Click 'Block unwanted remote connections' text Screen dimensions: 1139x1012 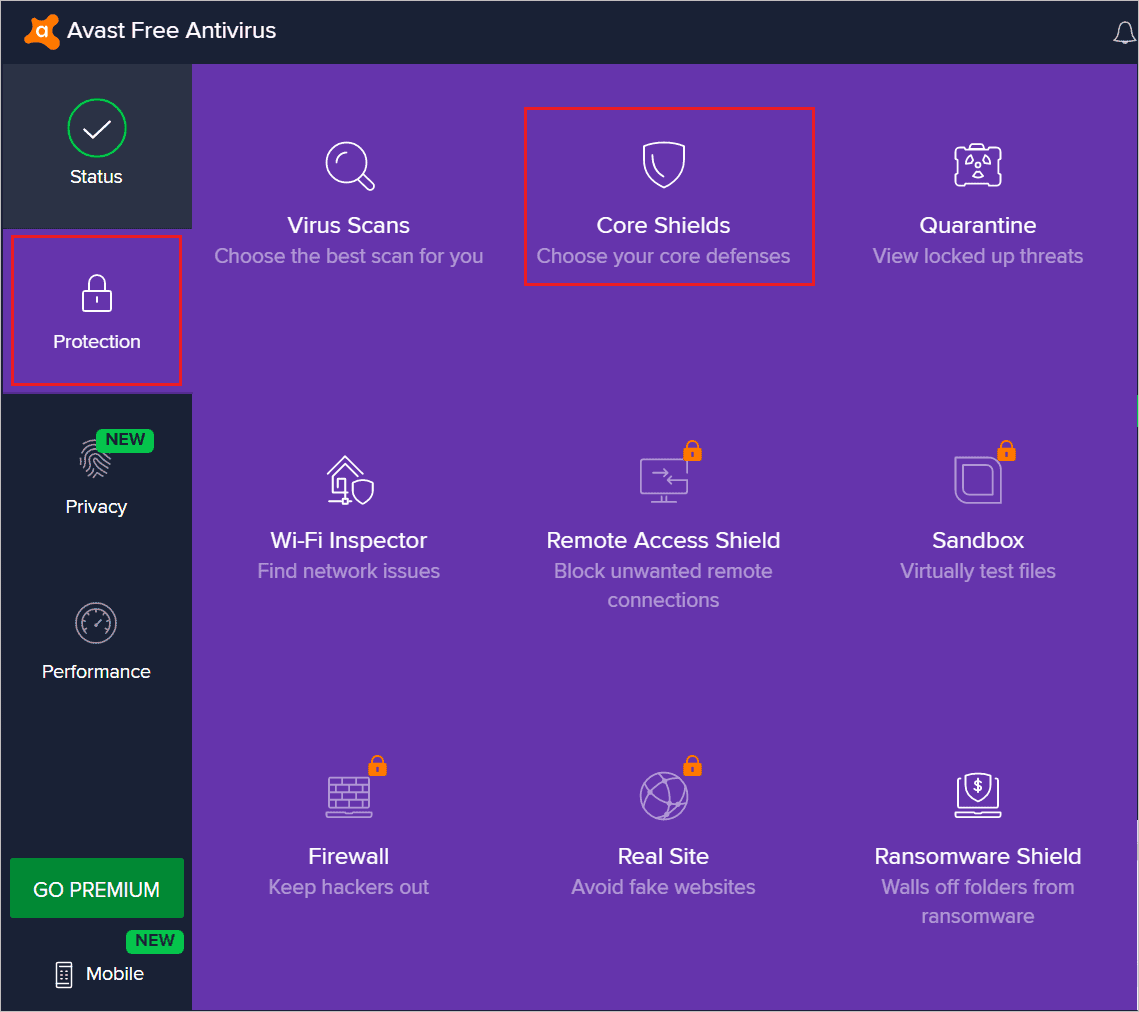(663, 586)
